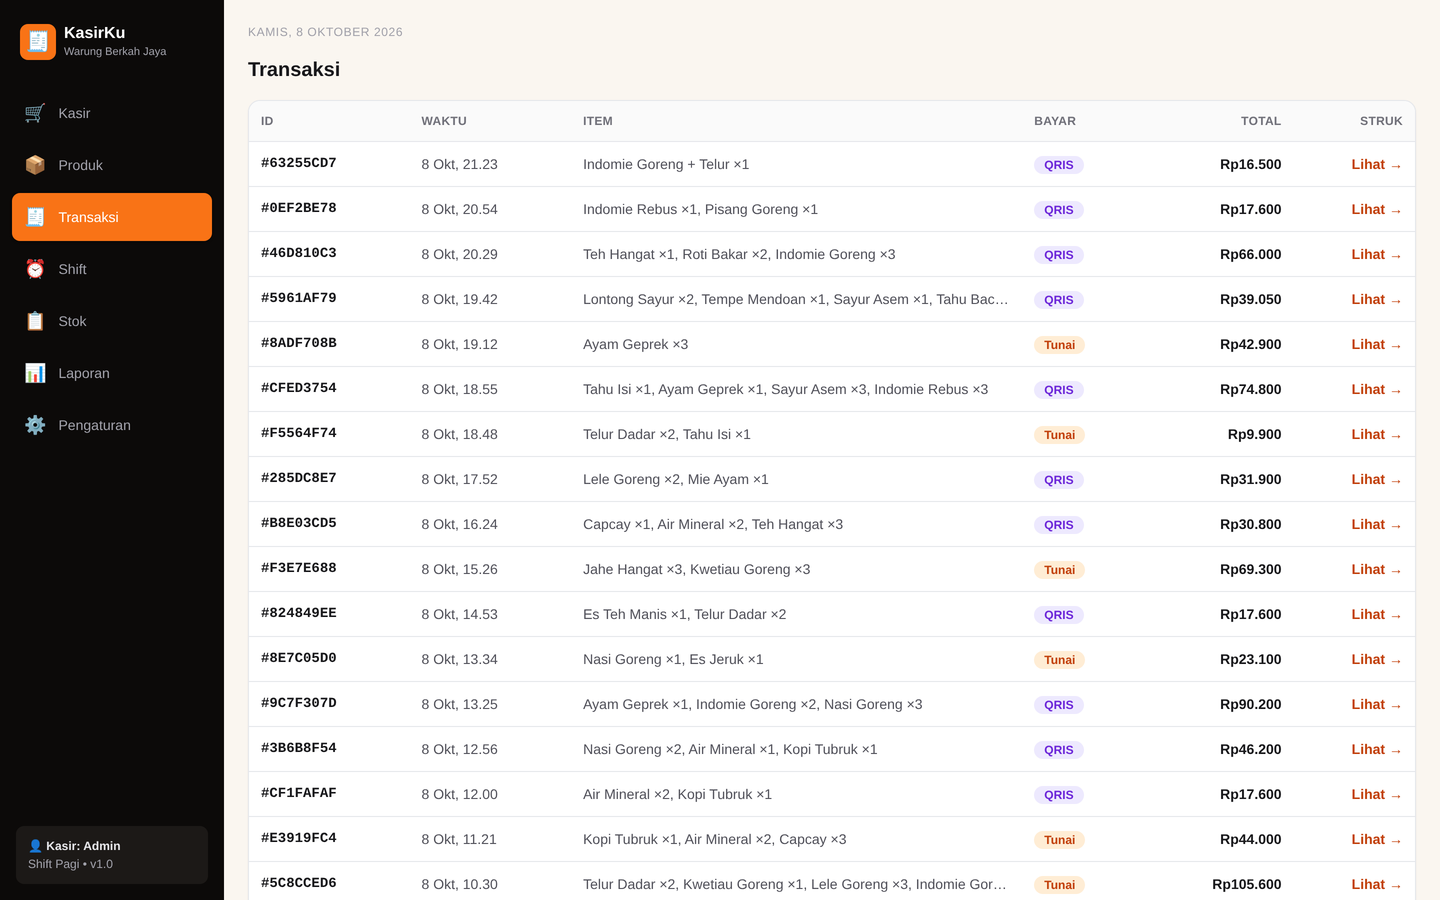1440x900 pixels.
Task: Click the bar chart Laporan icon
Action: (35, 373)
